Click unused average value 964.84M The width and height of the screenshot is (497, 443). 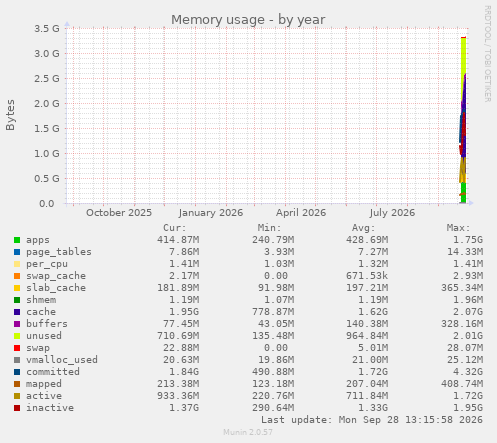pyautogui.click(x=367, y=336)
